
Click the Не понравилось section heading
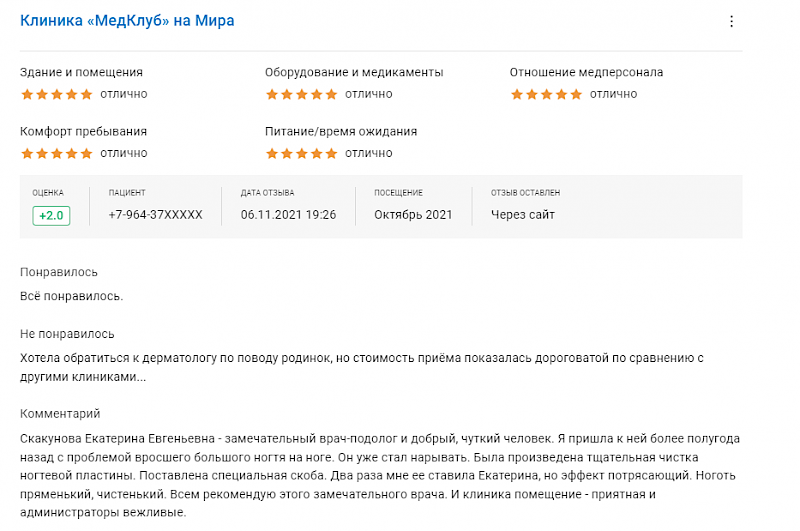(67, 334)
